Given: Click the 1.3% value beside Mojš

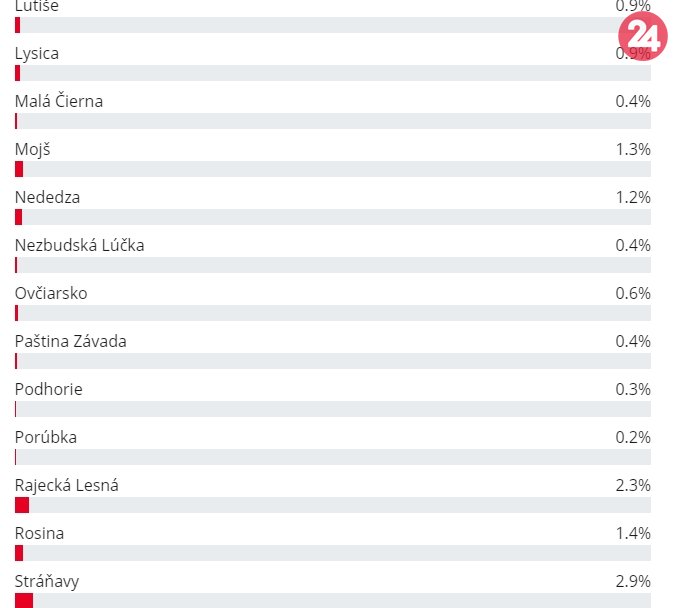Looking at the screenshot, I should 634,149.
